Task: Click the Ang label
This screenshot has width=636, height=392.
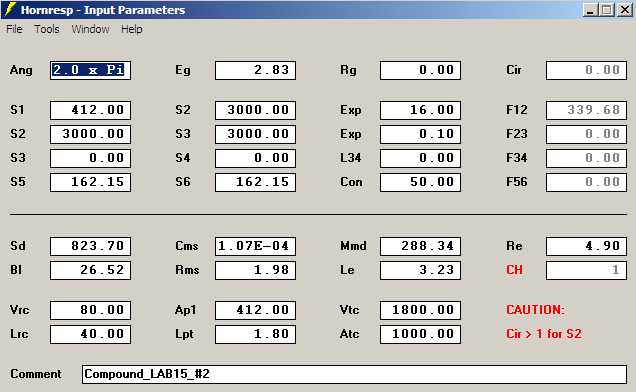Action: [21, 70]
